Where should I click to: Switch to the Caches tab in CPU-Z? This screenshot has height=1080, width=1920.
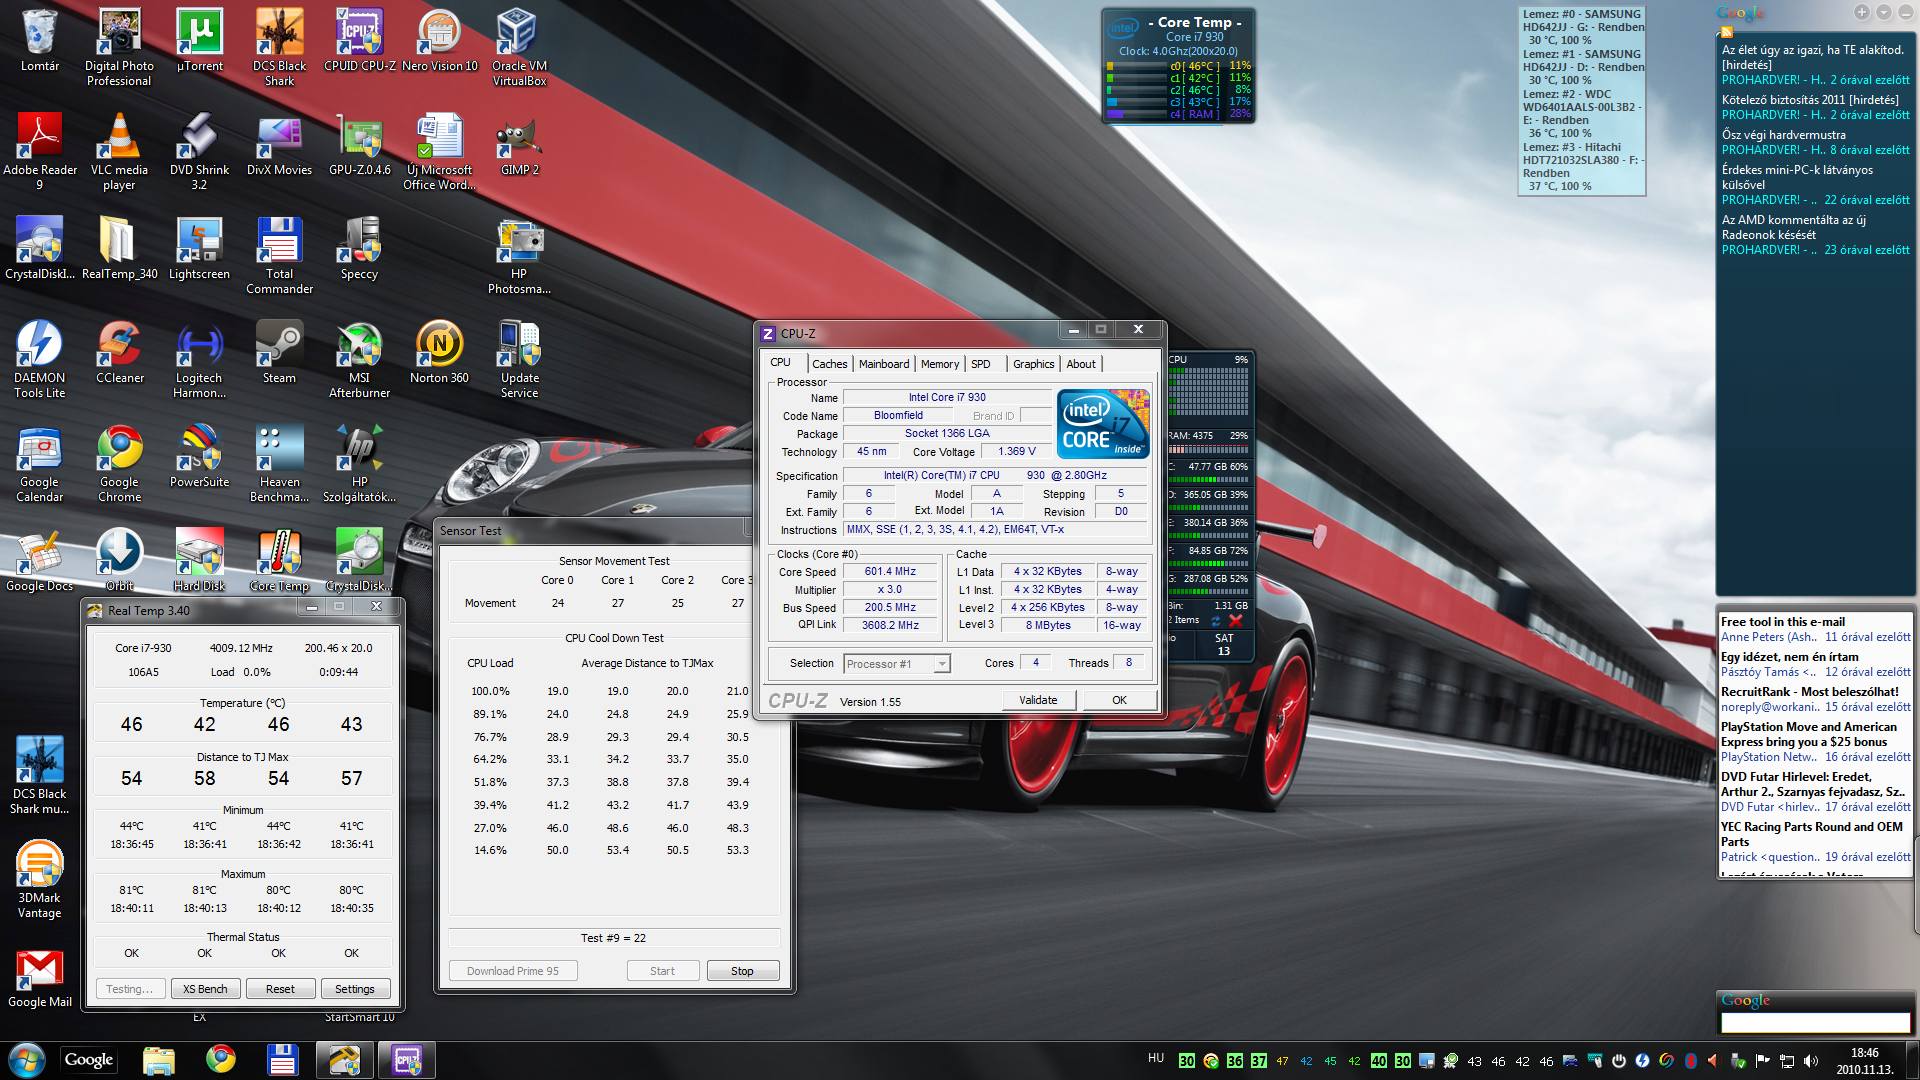[x=829, y=364]
